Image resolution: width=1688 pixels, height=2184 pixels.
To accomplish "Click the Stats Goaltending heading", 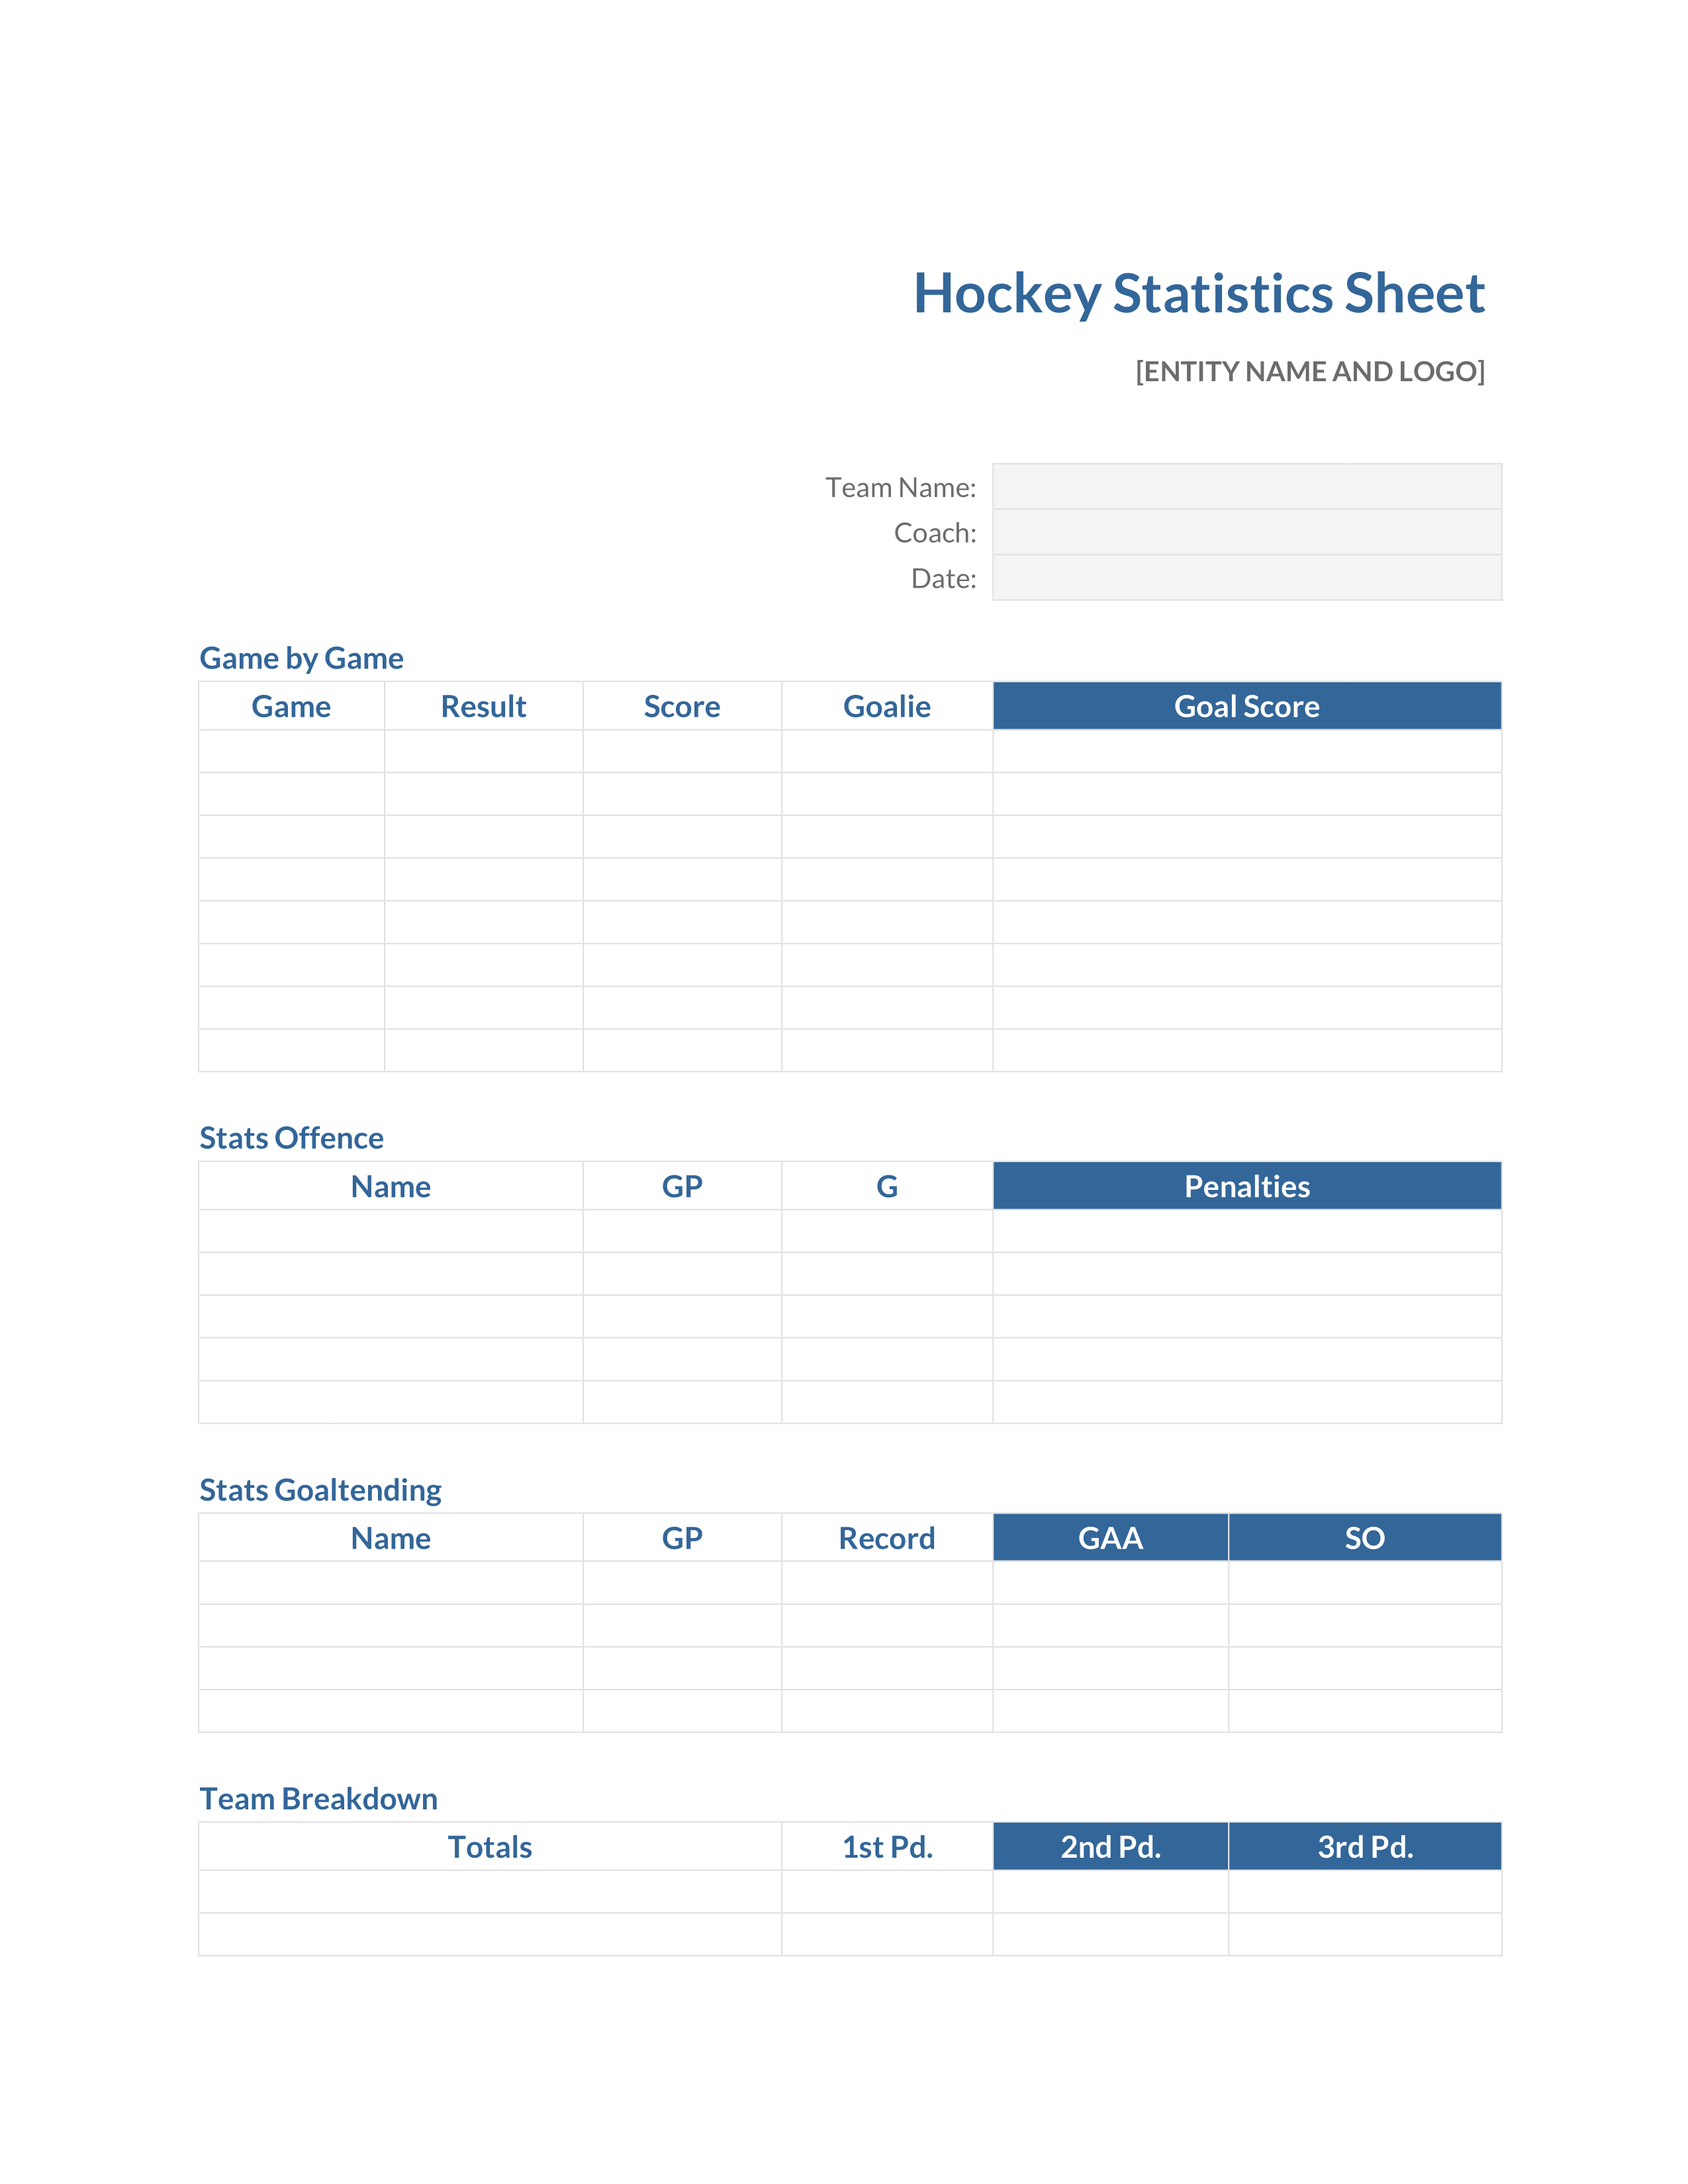I will [x=320, y=1490].
